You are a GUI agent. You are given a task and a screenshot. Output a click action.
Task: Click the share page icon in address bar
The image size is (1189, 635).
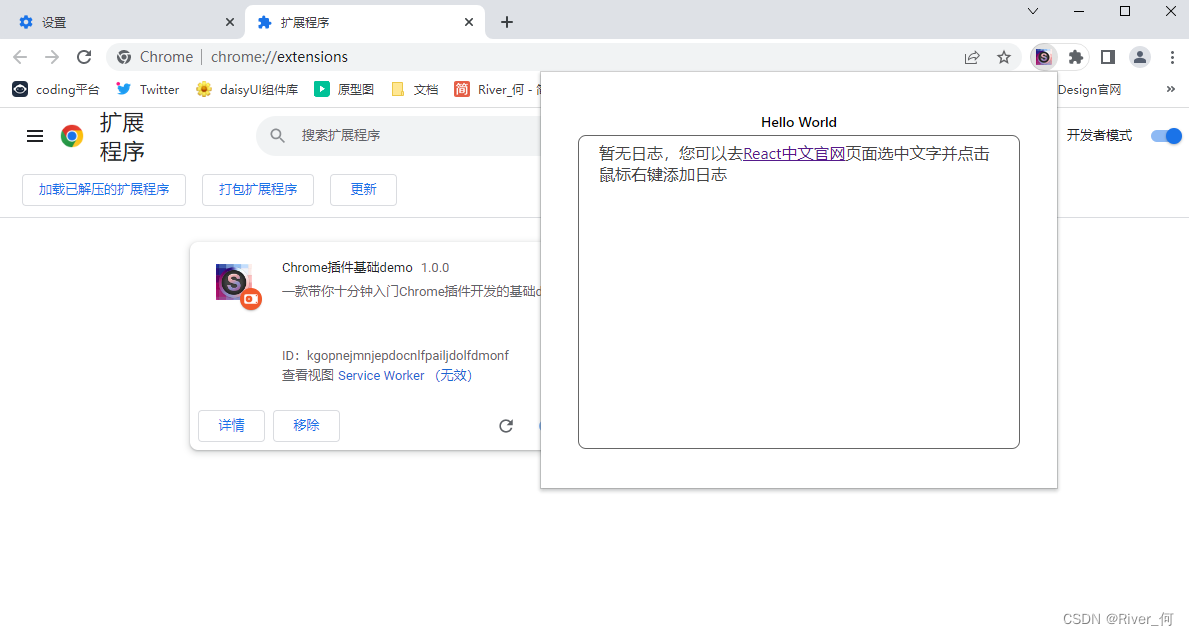click(972, 57)
